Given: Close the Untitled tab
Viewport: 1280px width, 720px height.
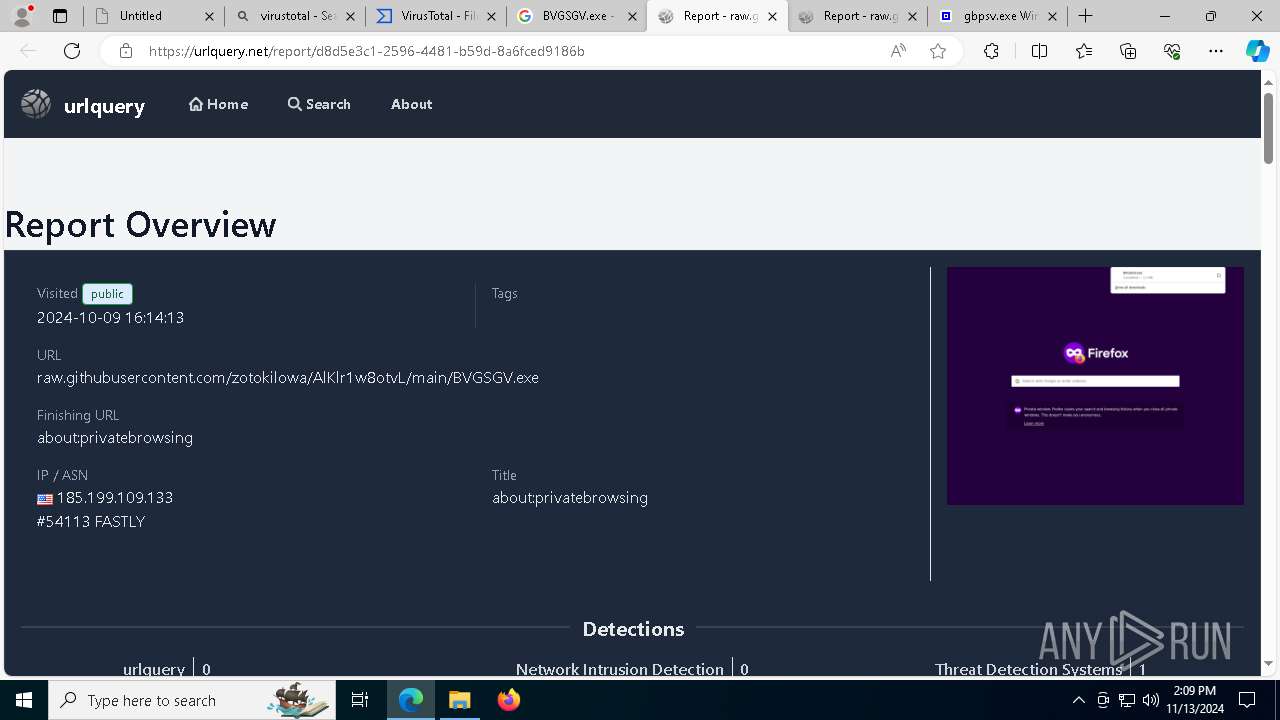Looking at the screenshot, I should [208, 17].
